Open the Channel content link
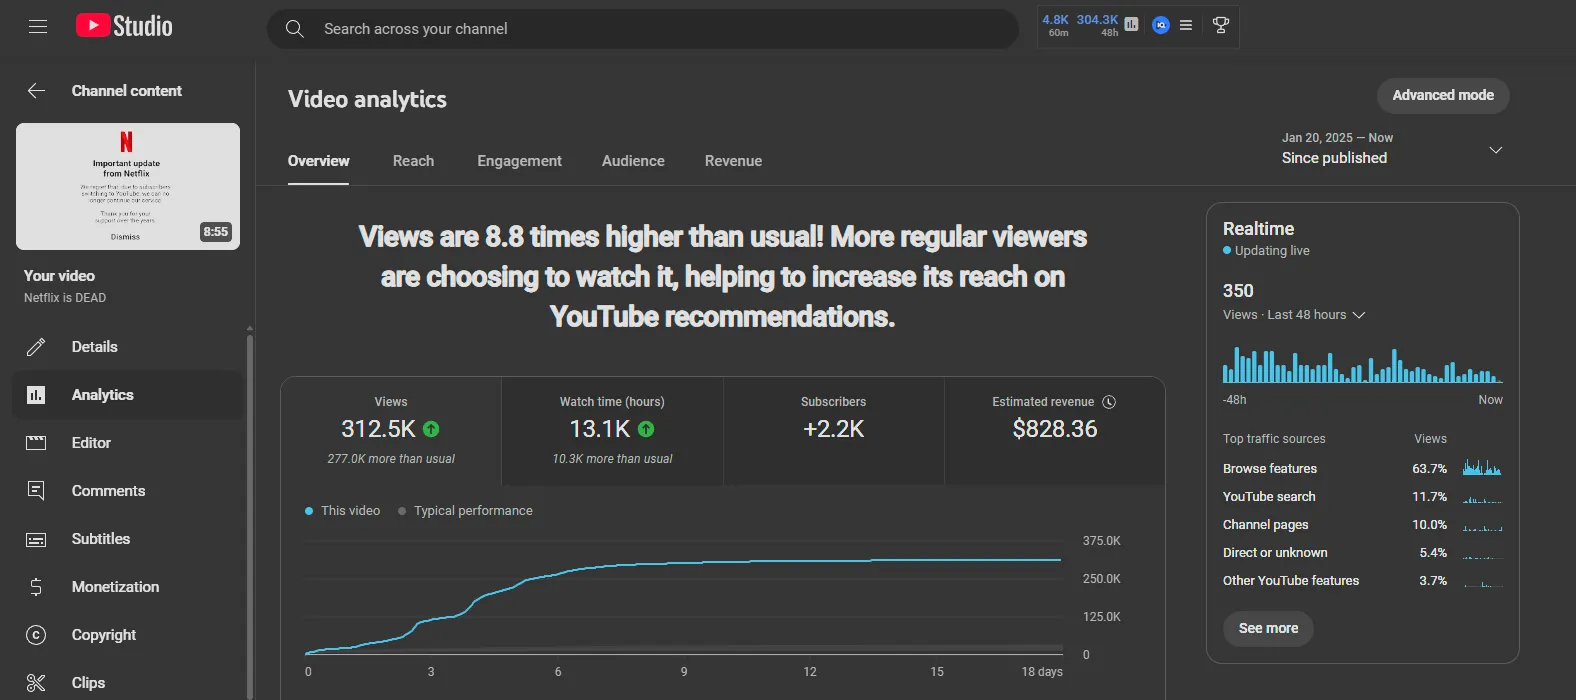 127,91
